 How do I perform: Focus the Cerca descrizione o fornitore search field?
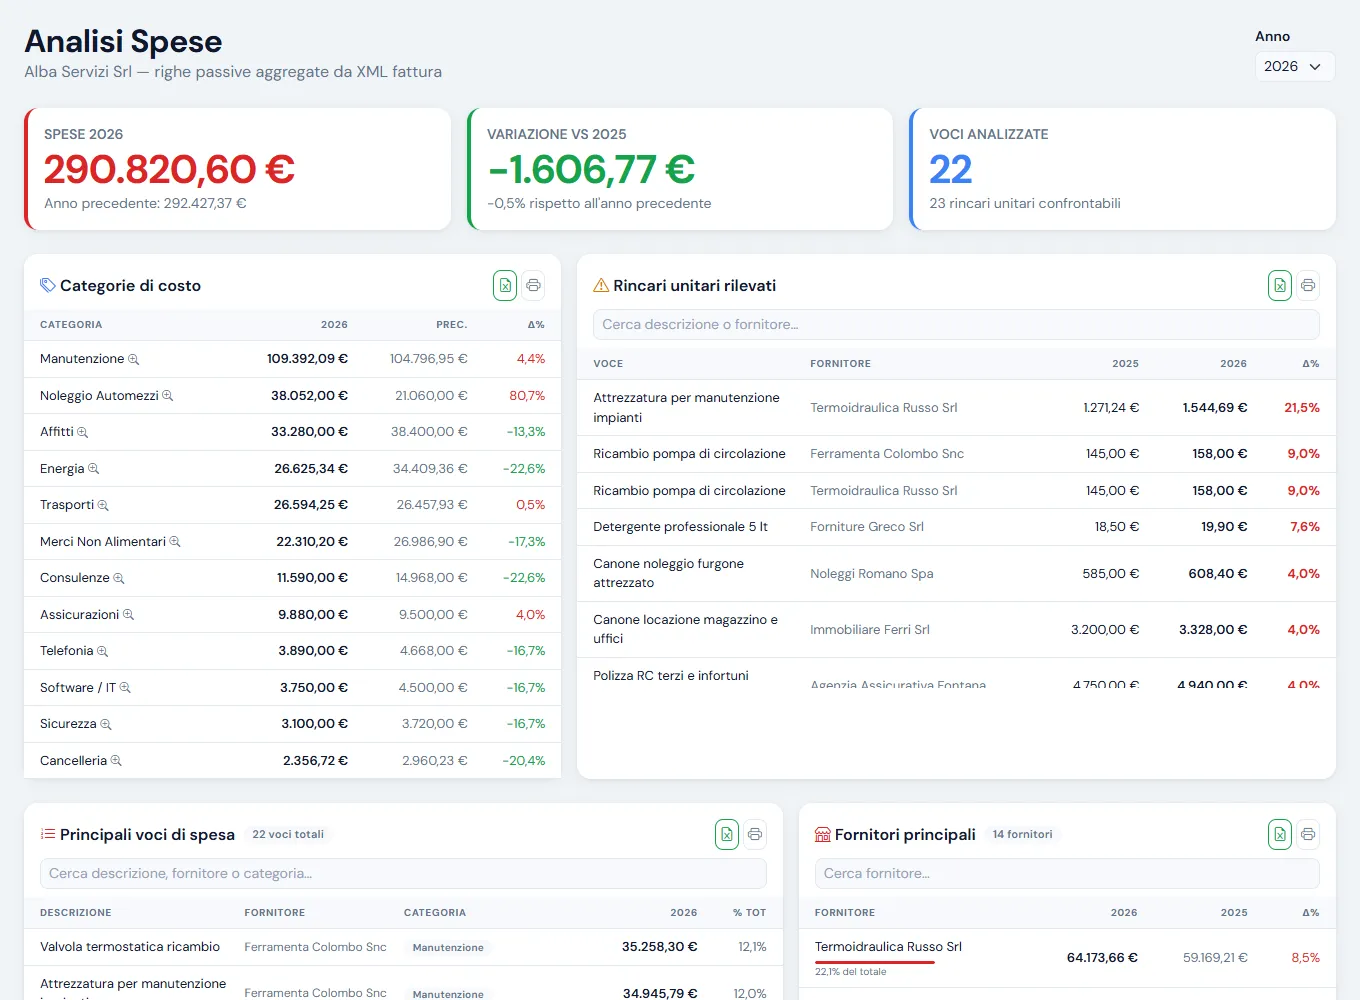[x=956, y=324]
